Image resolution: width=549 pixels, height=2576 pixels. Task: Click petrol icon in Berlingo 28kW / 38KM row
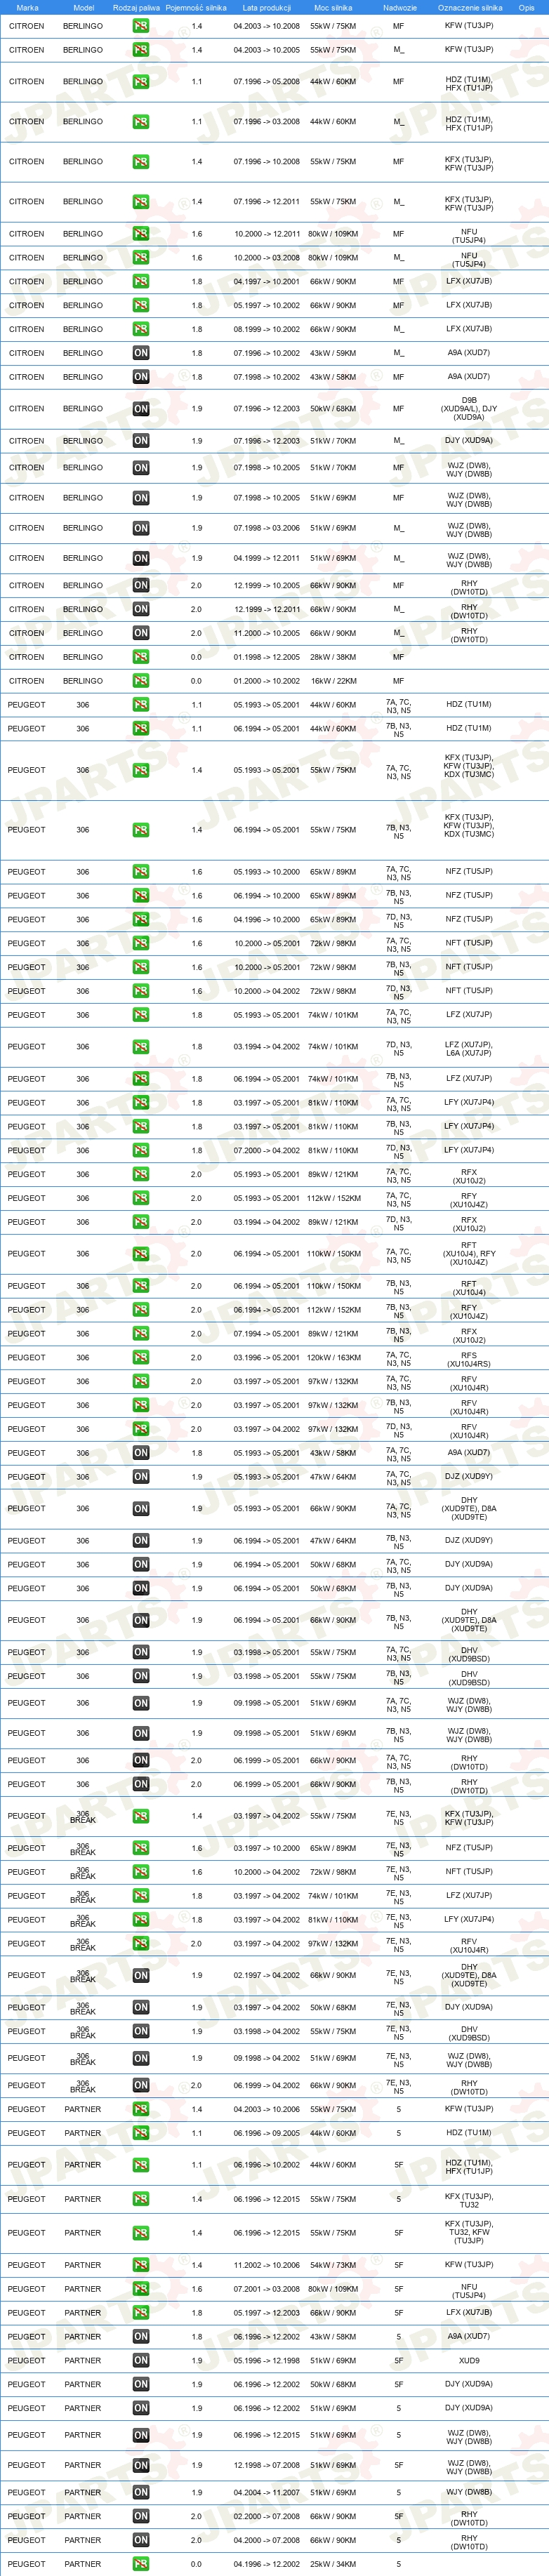(x=141, y=657)
